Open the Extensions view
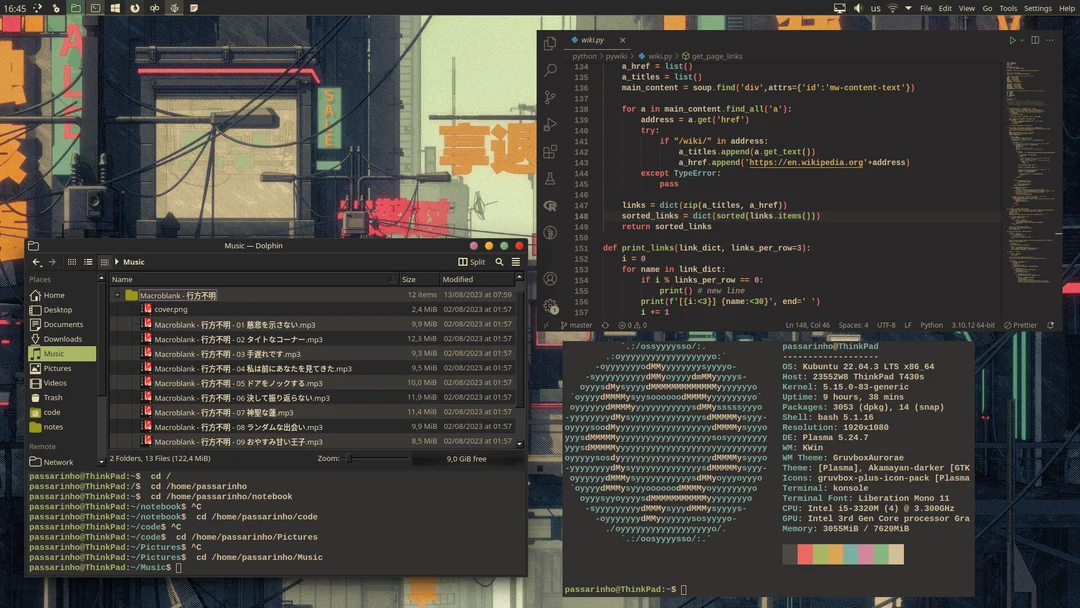Viewport: 1080px width, 608px height. coord(549,150)
